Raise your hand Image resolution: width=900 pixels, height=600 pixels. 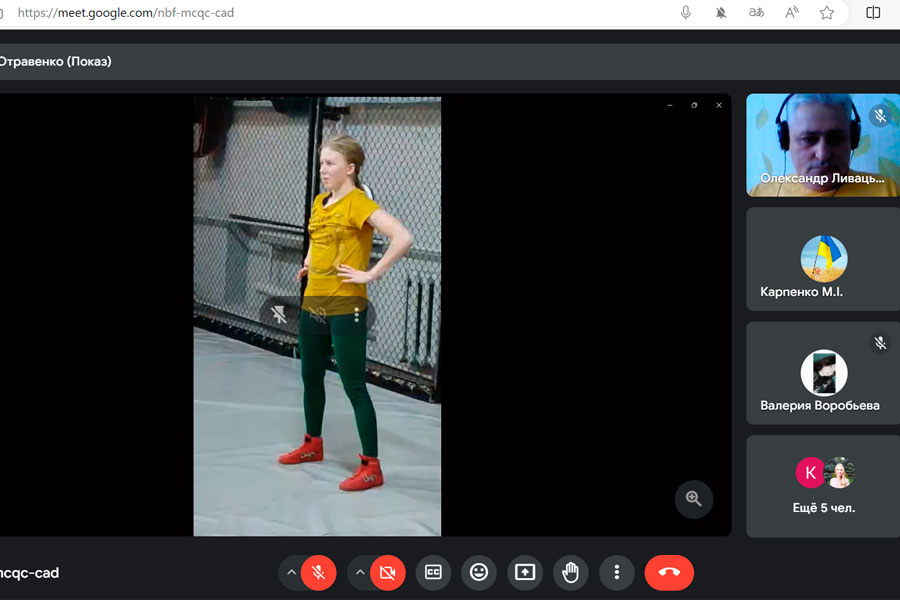coord(571,573)
